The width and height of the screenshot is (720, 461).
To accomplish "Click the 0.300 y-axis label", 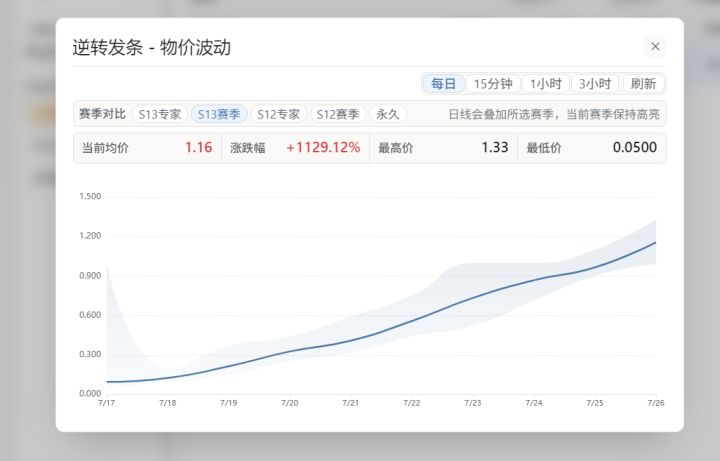I will pyautogui.click(x=90, y=354).
